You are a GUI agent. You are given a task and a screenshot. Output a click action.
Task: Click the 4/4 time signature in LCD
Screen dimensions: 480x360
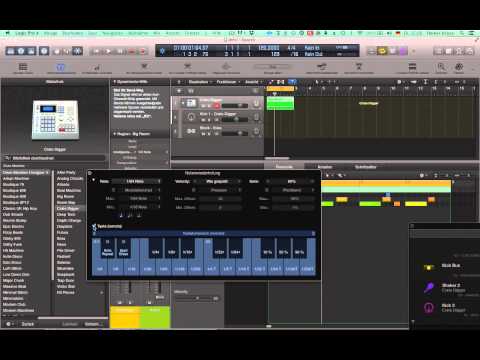coord(291,48)
